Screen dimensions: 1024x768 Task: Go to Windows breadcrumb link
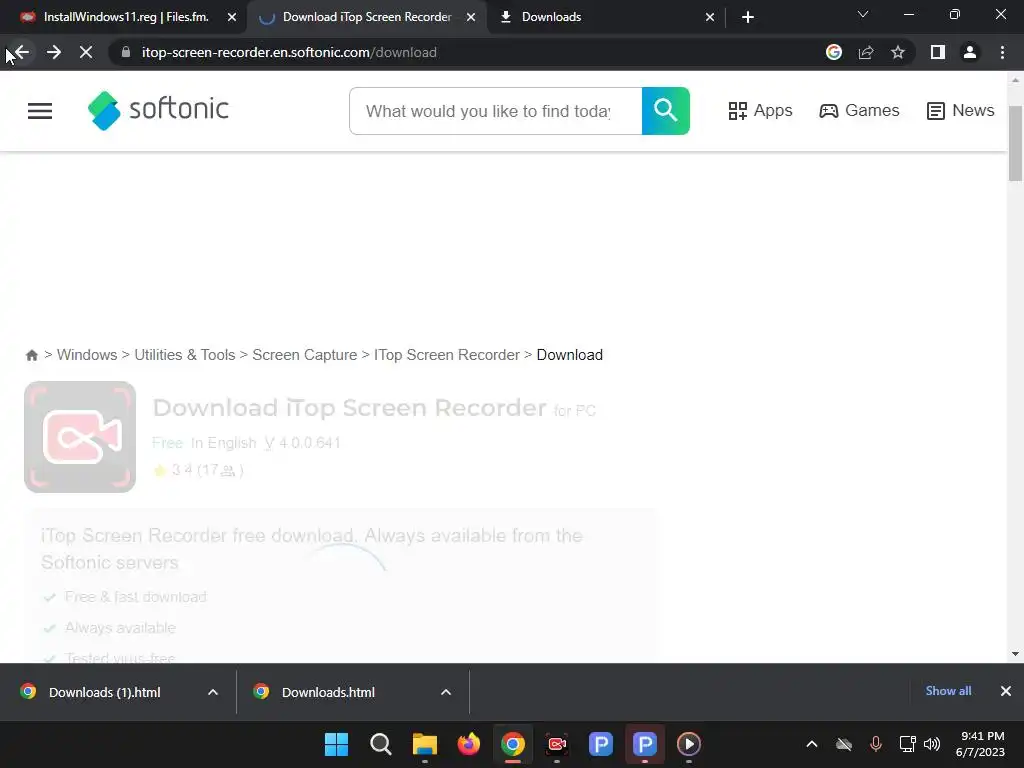click(x=87, y=355)
